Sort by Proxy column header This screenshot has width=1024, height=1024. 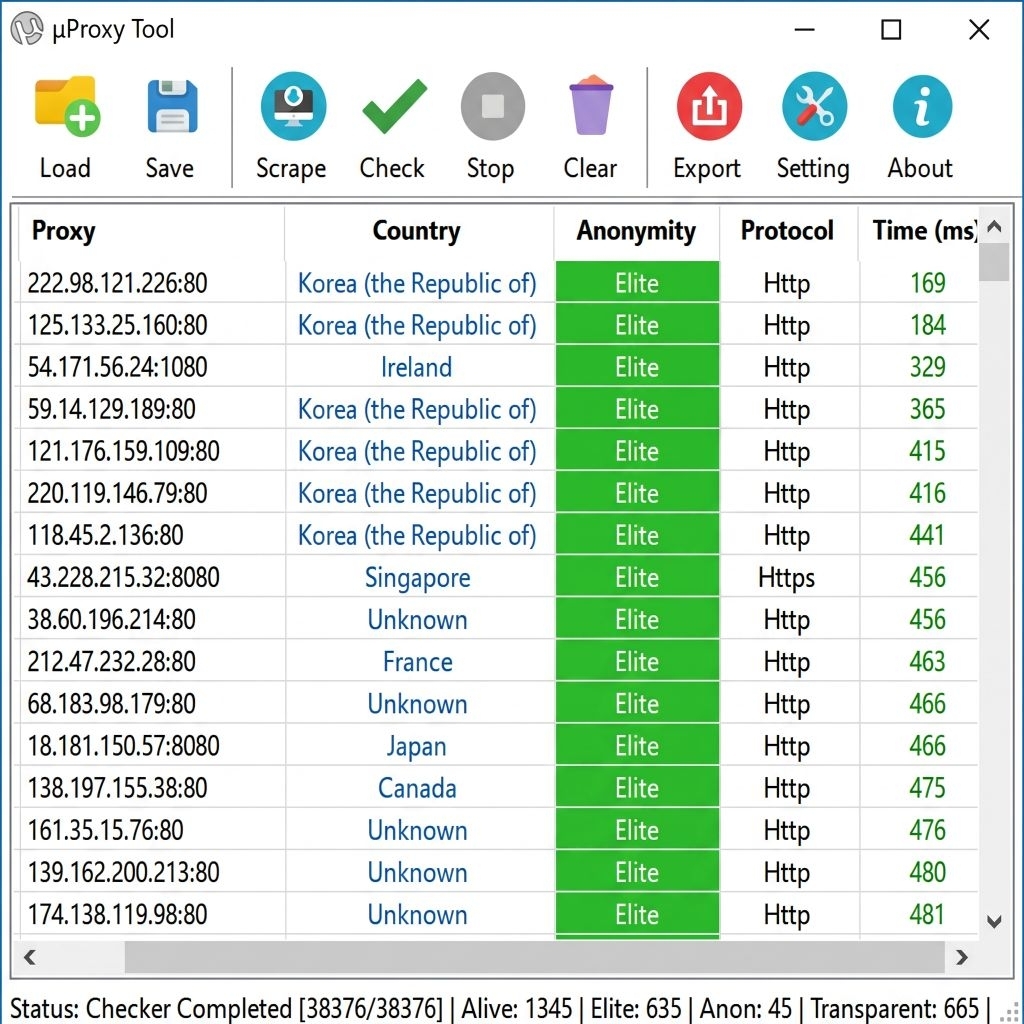tap(151, 231)
